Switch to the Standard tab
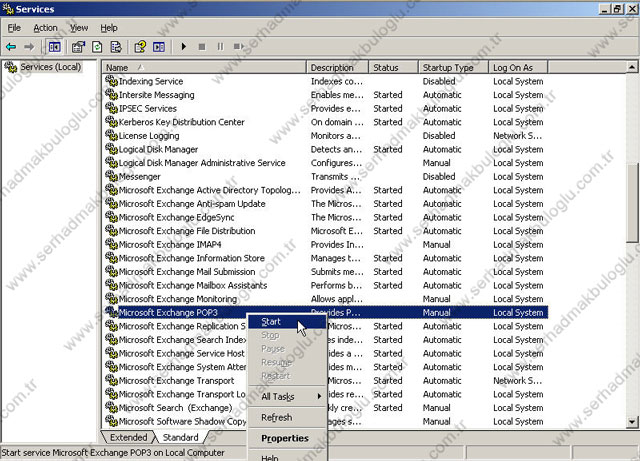 tap(180, 437)
